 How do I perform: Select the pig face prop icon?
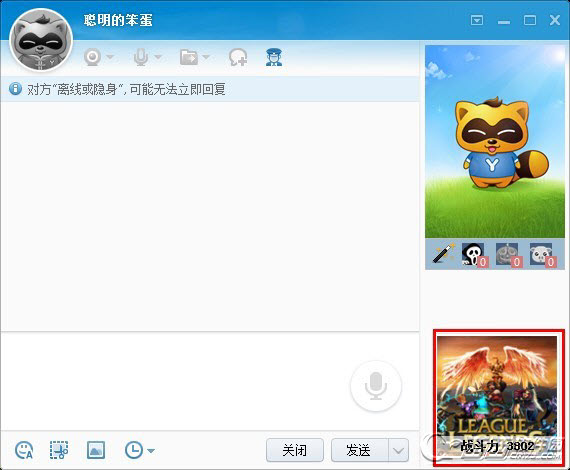pos(542,254)
